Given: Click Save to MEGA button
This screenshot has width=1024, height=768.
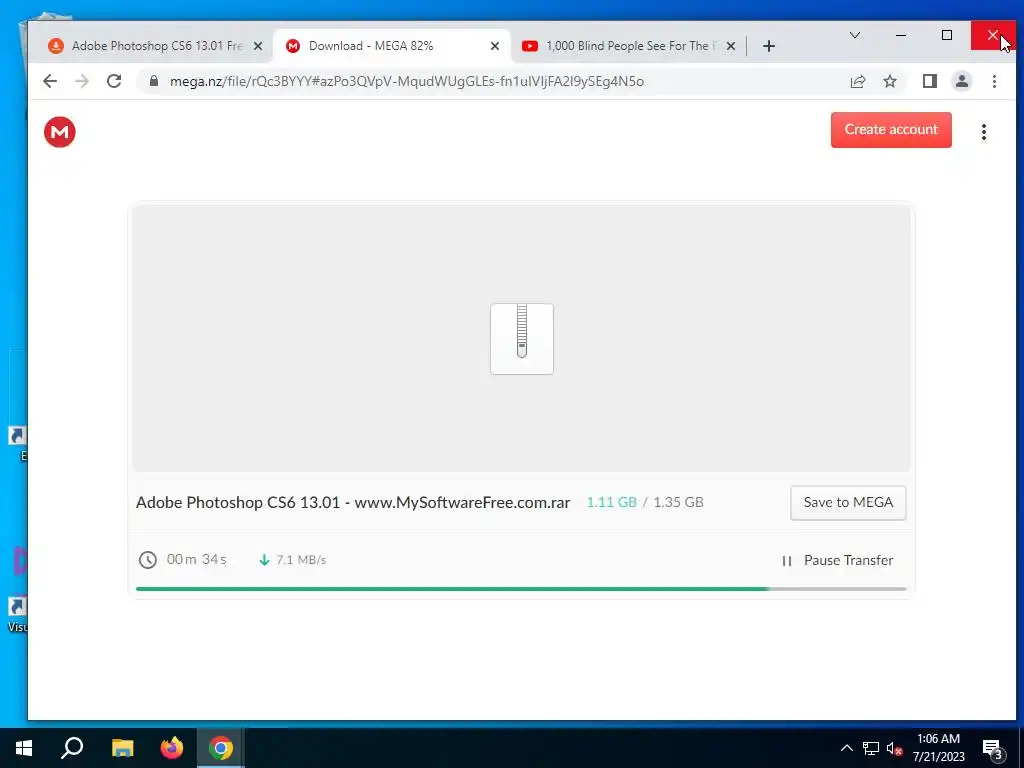Looking at the screenshot, I should pyautogui.click(x=848, y=502).
